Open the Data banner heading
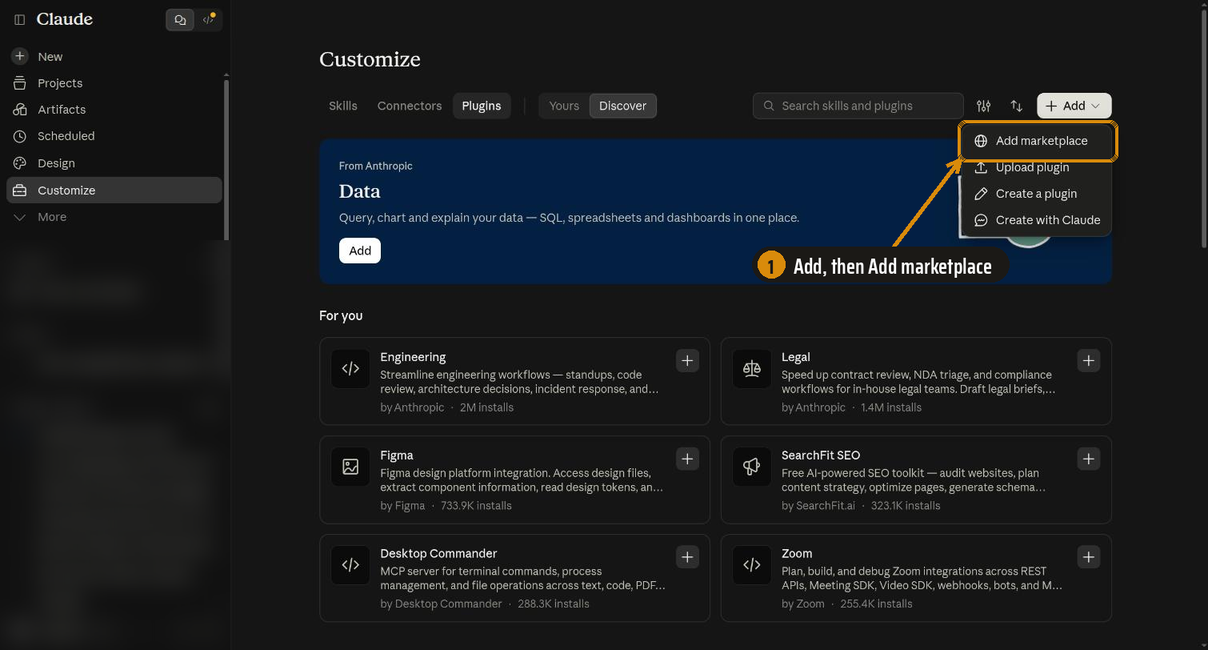The height and width of the screenshot is (650, 1208). point(360,192)
